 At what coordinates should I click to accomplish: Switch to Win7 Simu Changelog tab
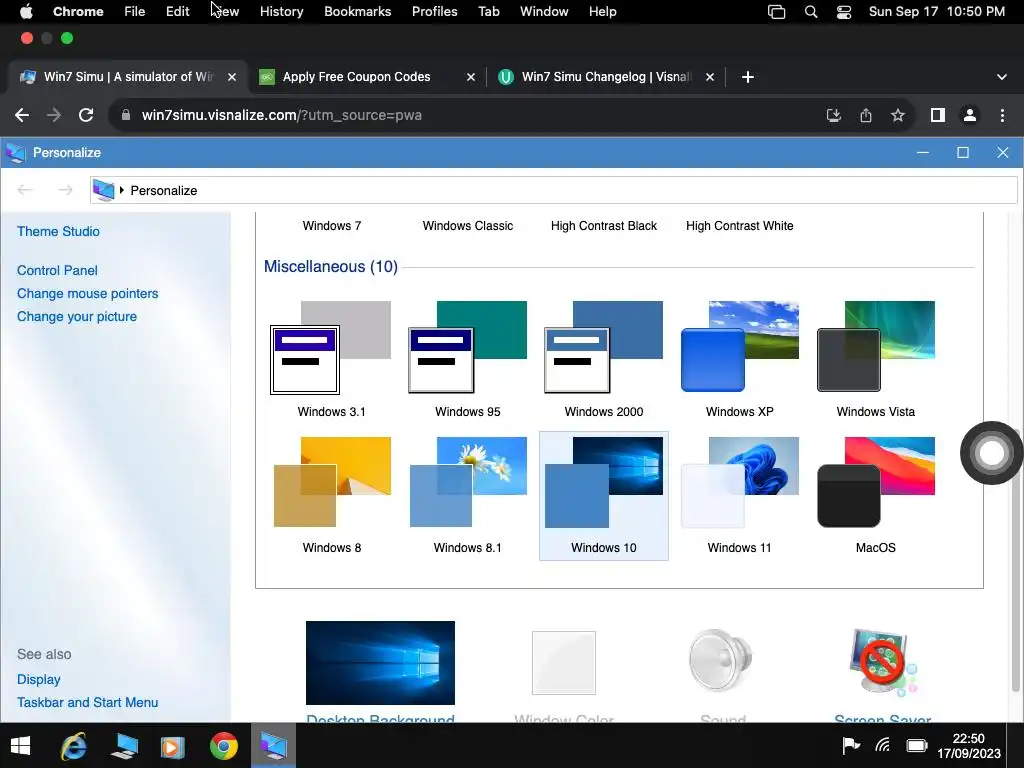click(605, 77)
